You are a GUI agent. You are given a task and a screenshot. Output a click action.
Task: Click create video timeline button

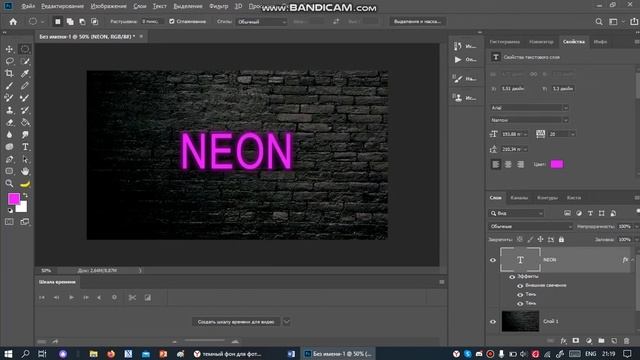[x=236, y=322]
